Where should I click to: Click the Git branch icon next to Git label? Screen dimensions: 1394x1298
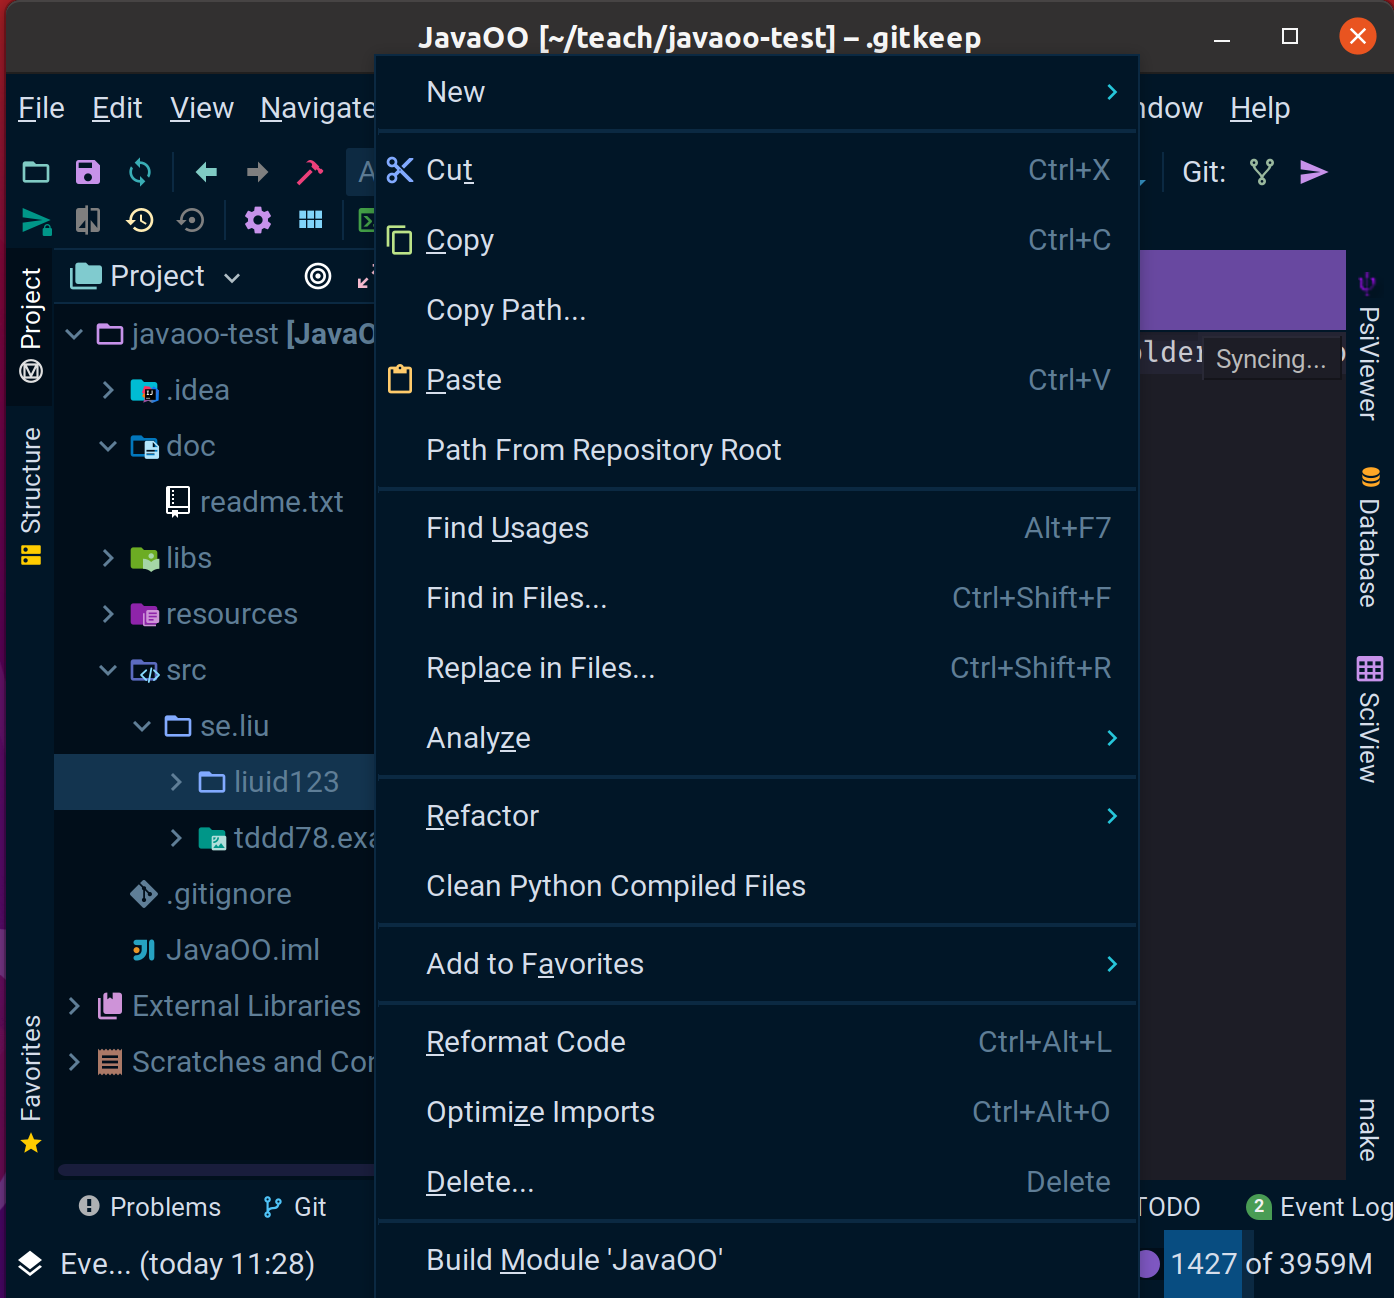point(1262,172)
